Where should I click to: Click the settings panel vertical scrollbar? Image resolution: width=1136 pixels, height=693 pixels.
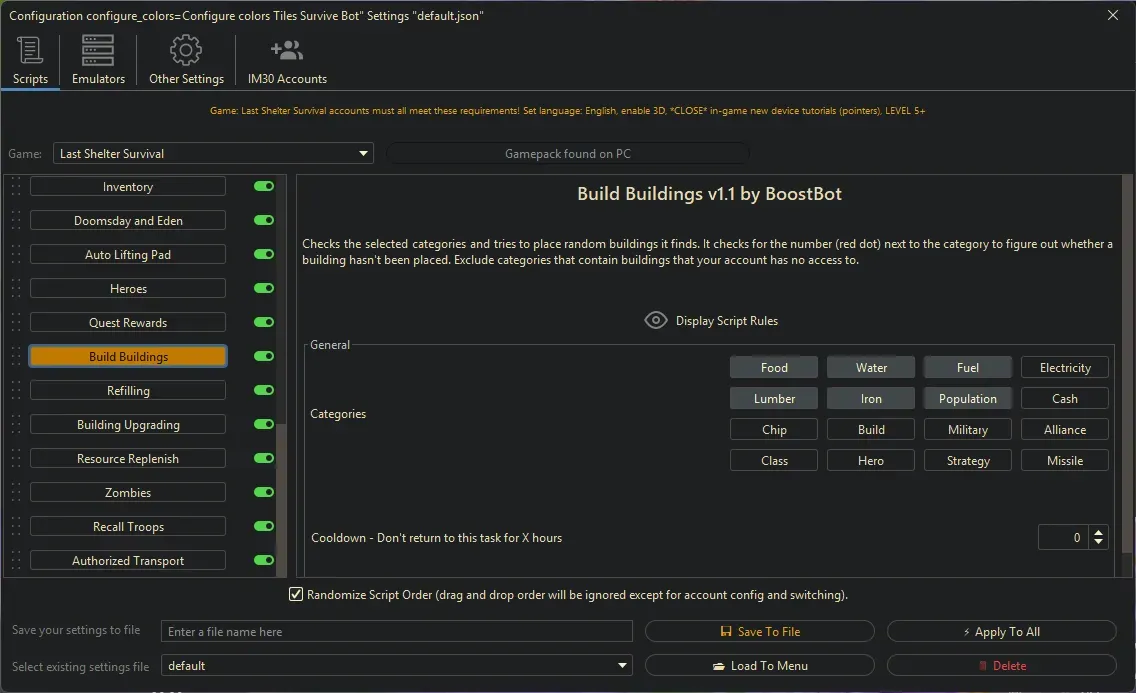tap(1127, 362)
